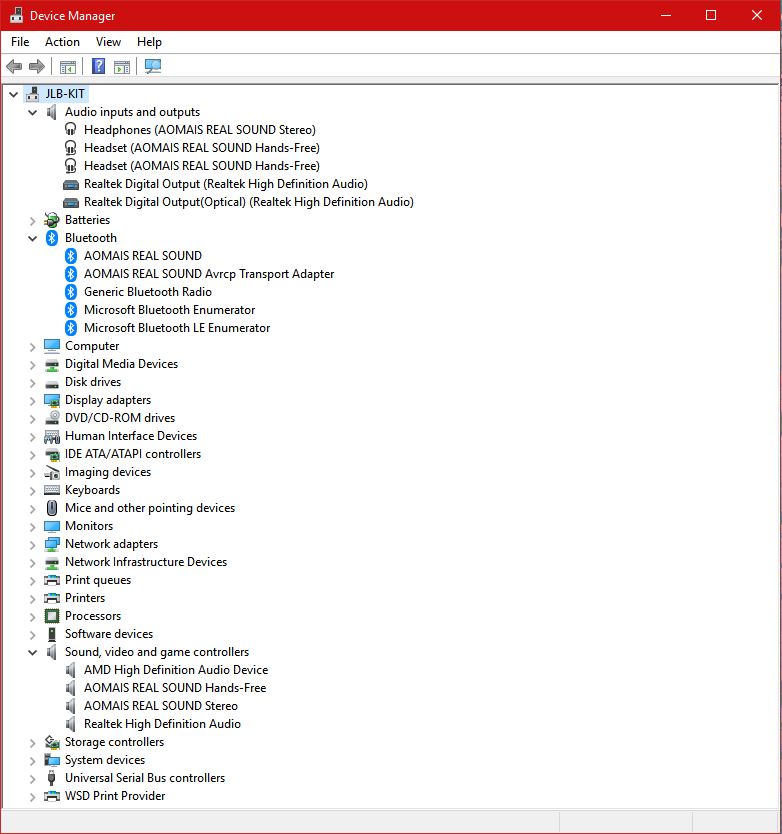Select the Digital Media Devices label
The width and height of the screenshot is (782, 834).
click(121, 364)
